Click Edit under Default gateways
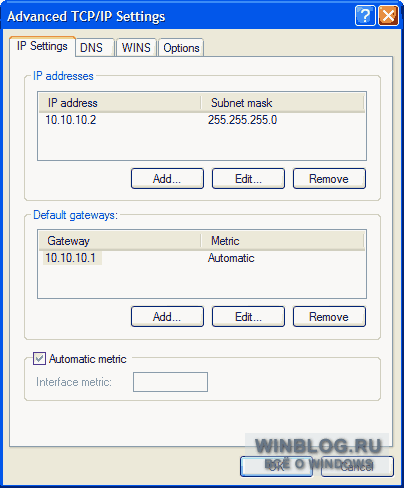This screenshot has height=488, width=404. pos(248,317)
